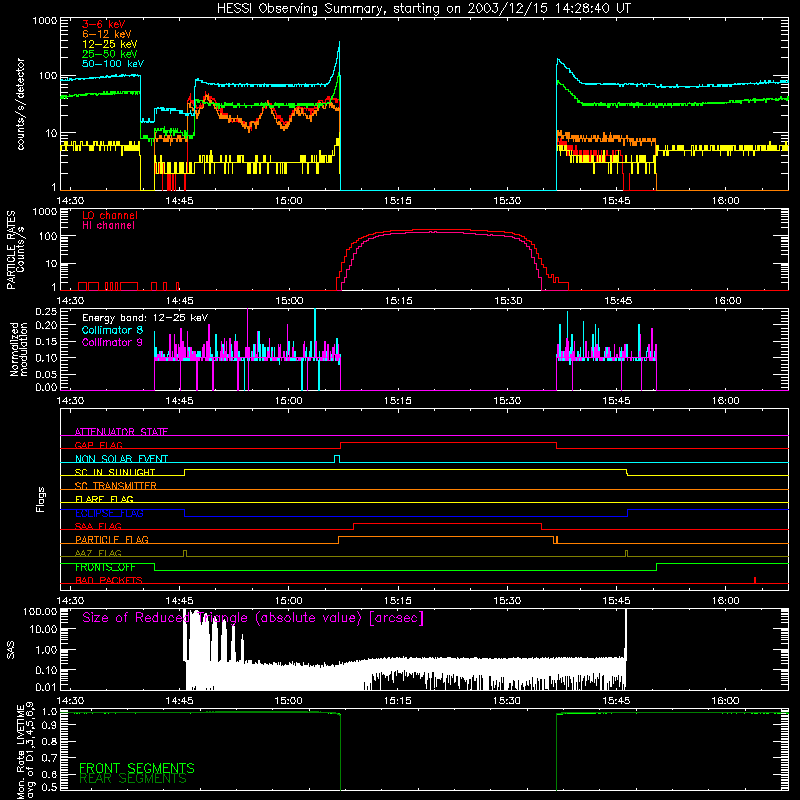Click the PARTICLE_FLAG label
Screen dimensions: 800x800
coord(112,539)
